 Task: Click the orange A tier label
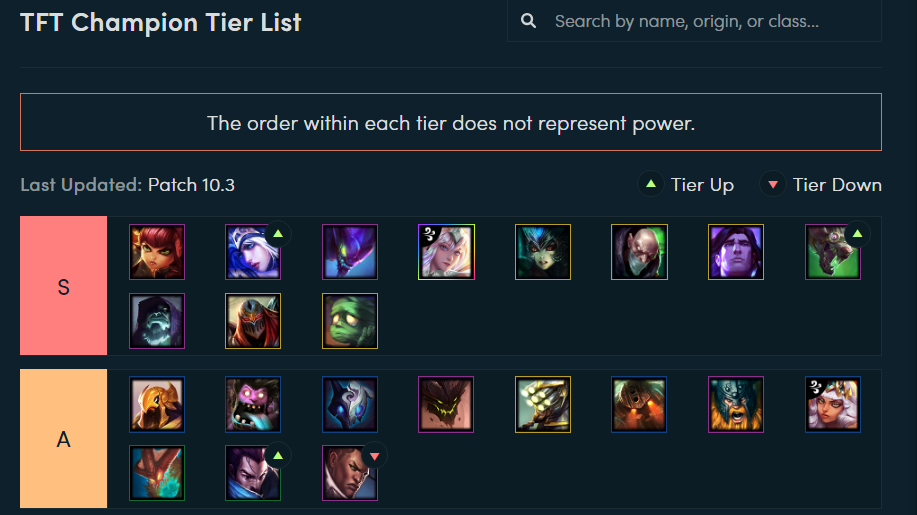coord(63,438)
